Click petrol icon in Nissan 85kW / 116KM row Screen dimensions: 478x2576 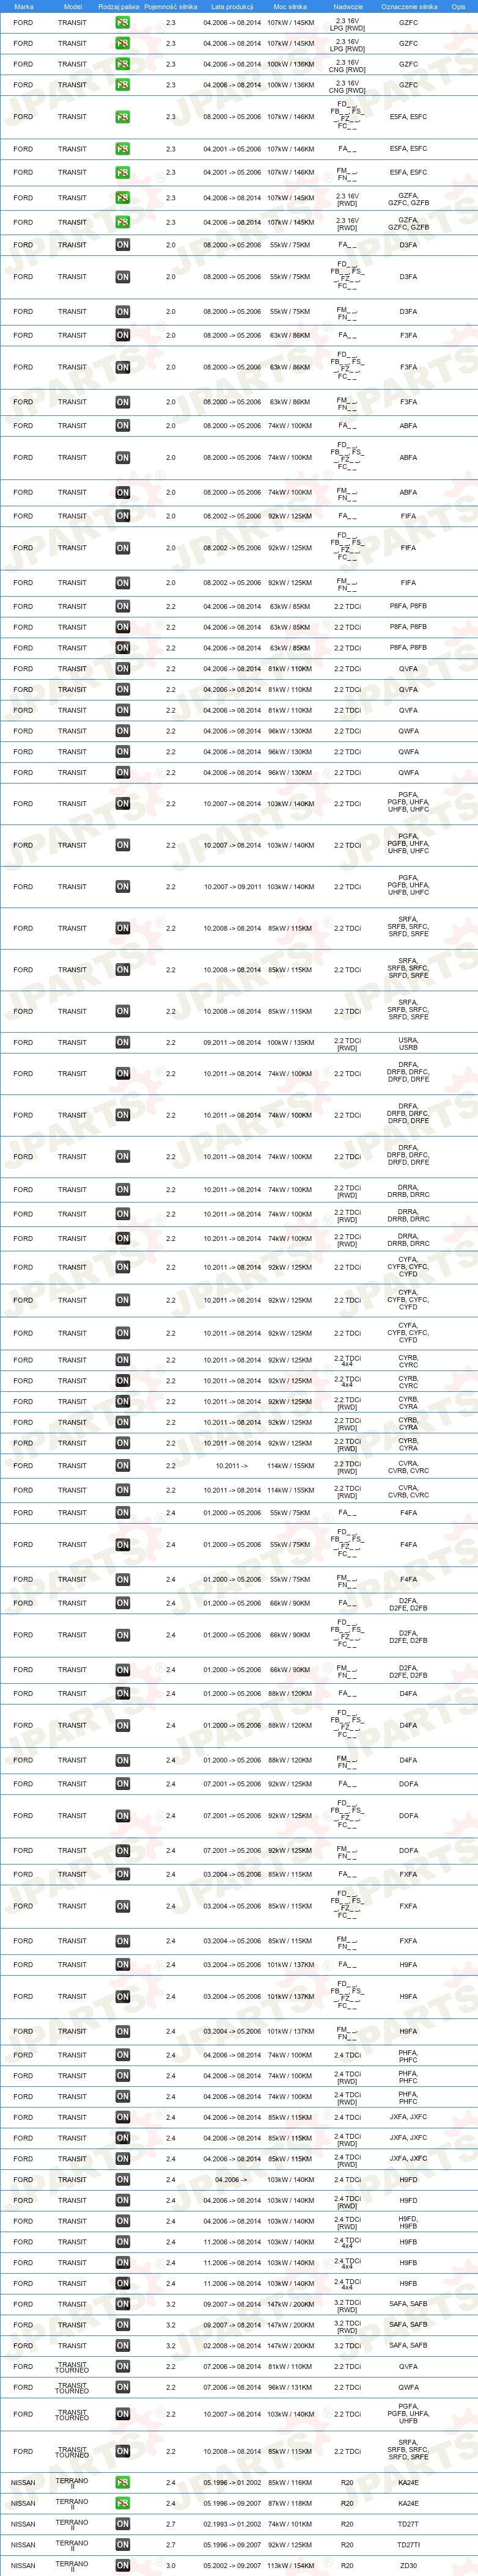pos(122,2482)
